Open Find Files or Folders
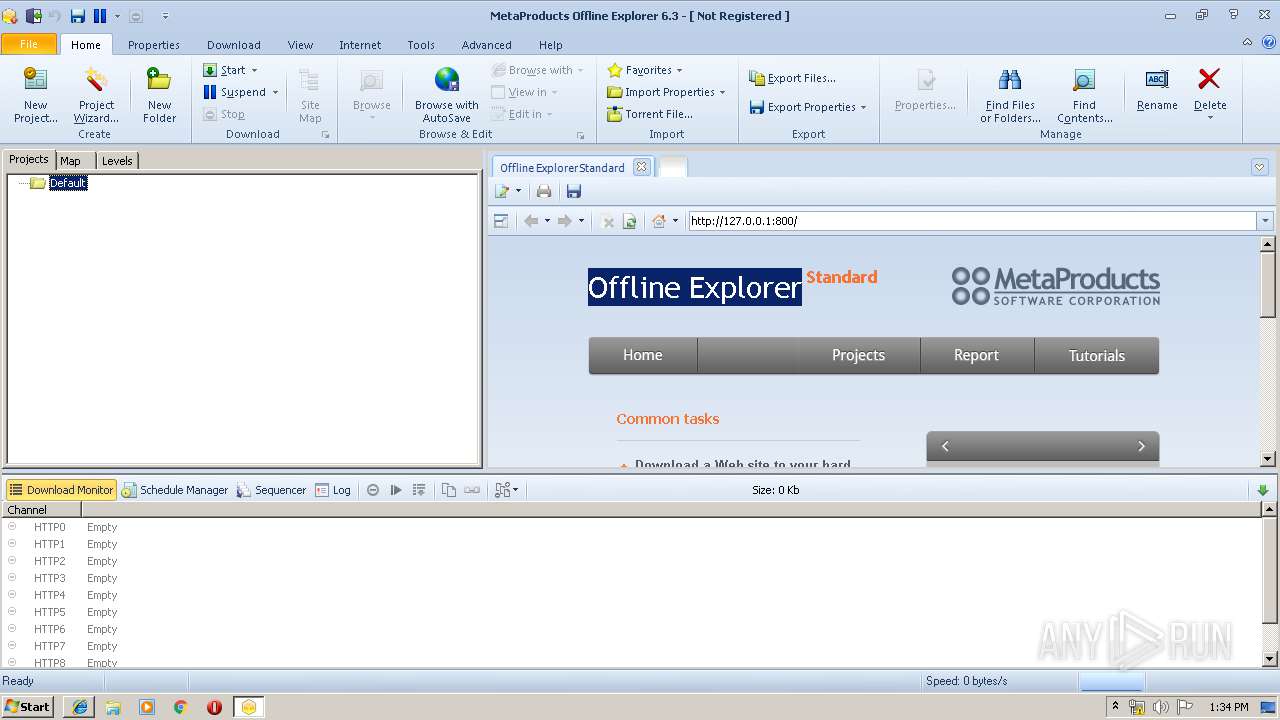The image size is (1280, 720). [x=1010, y=95]
